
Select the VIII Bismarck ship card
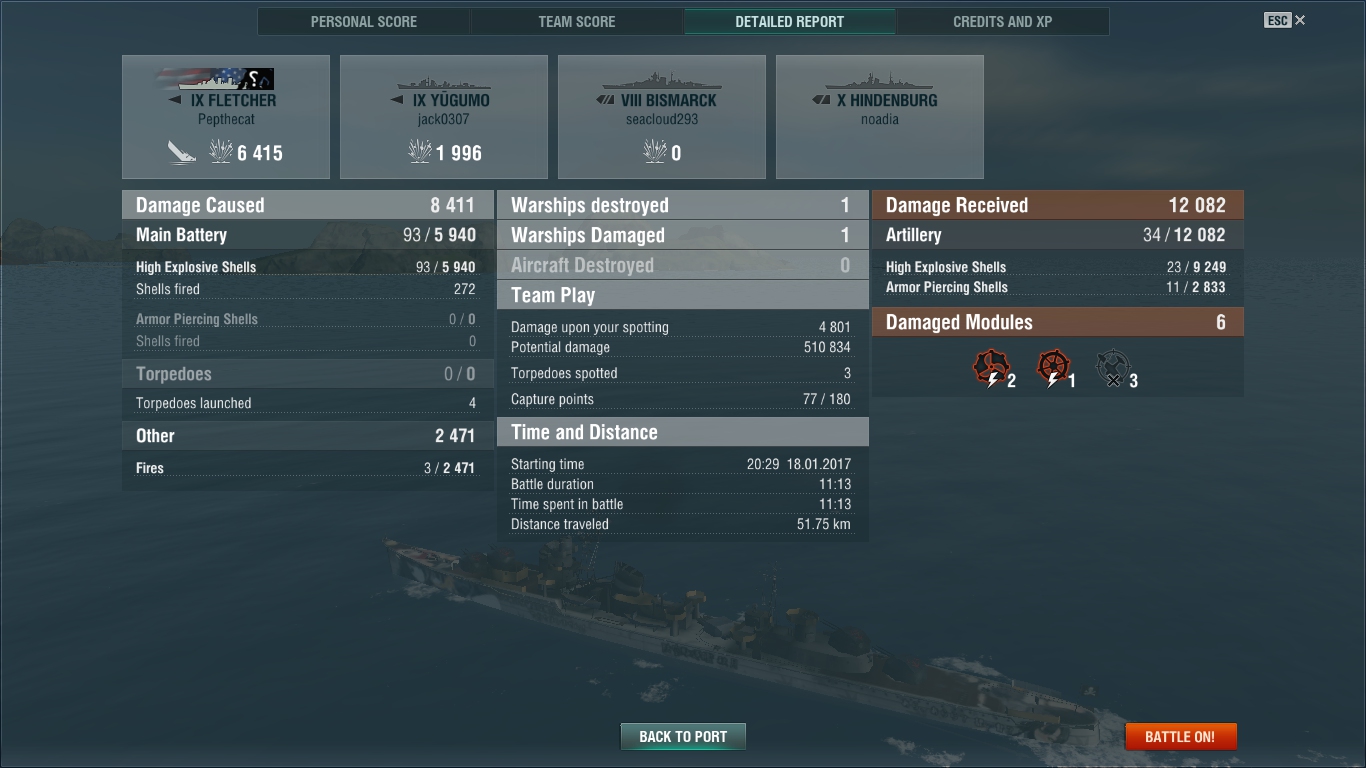click(x=662, y=117)
